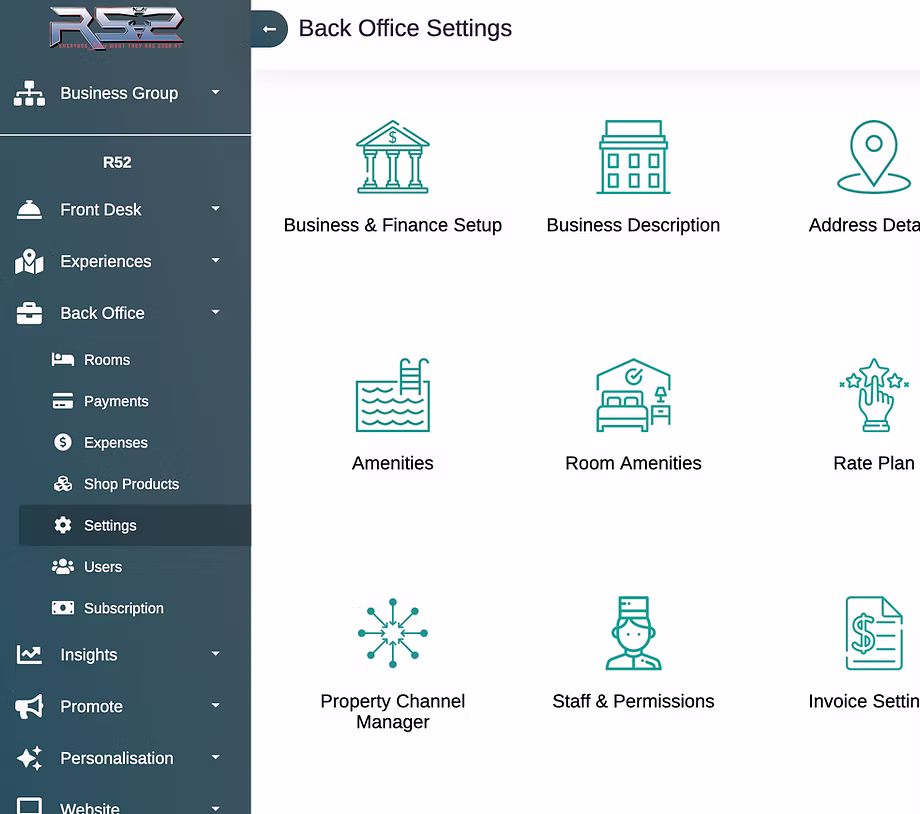Open the Users sidebar link

click(102, 567)
